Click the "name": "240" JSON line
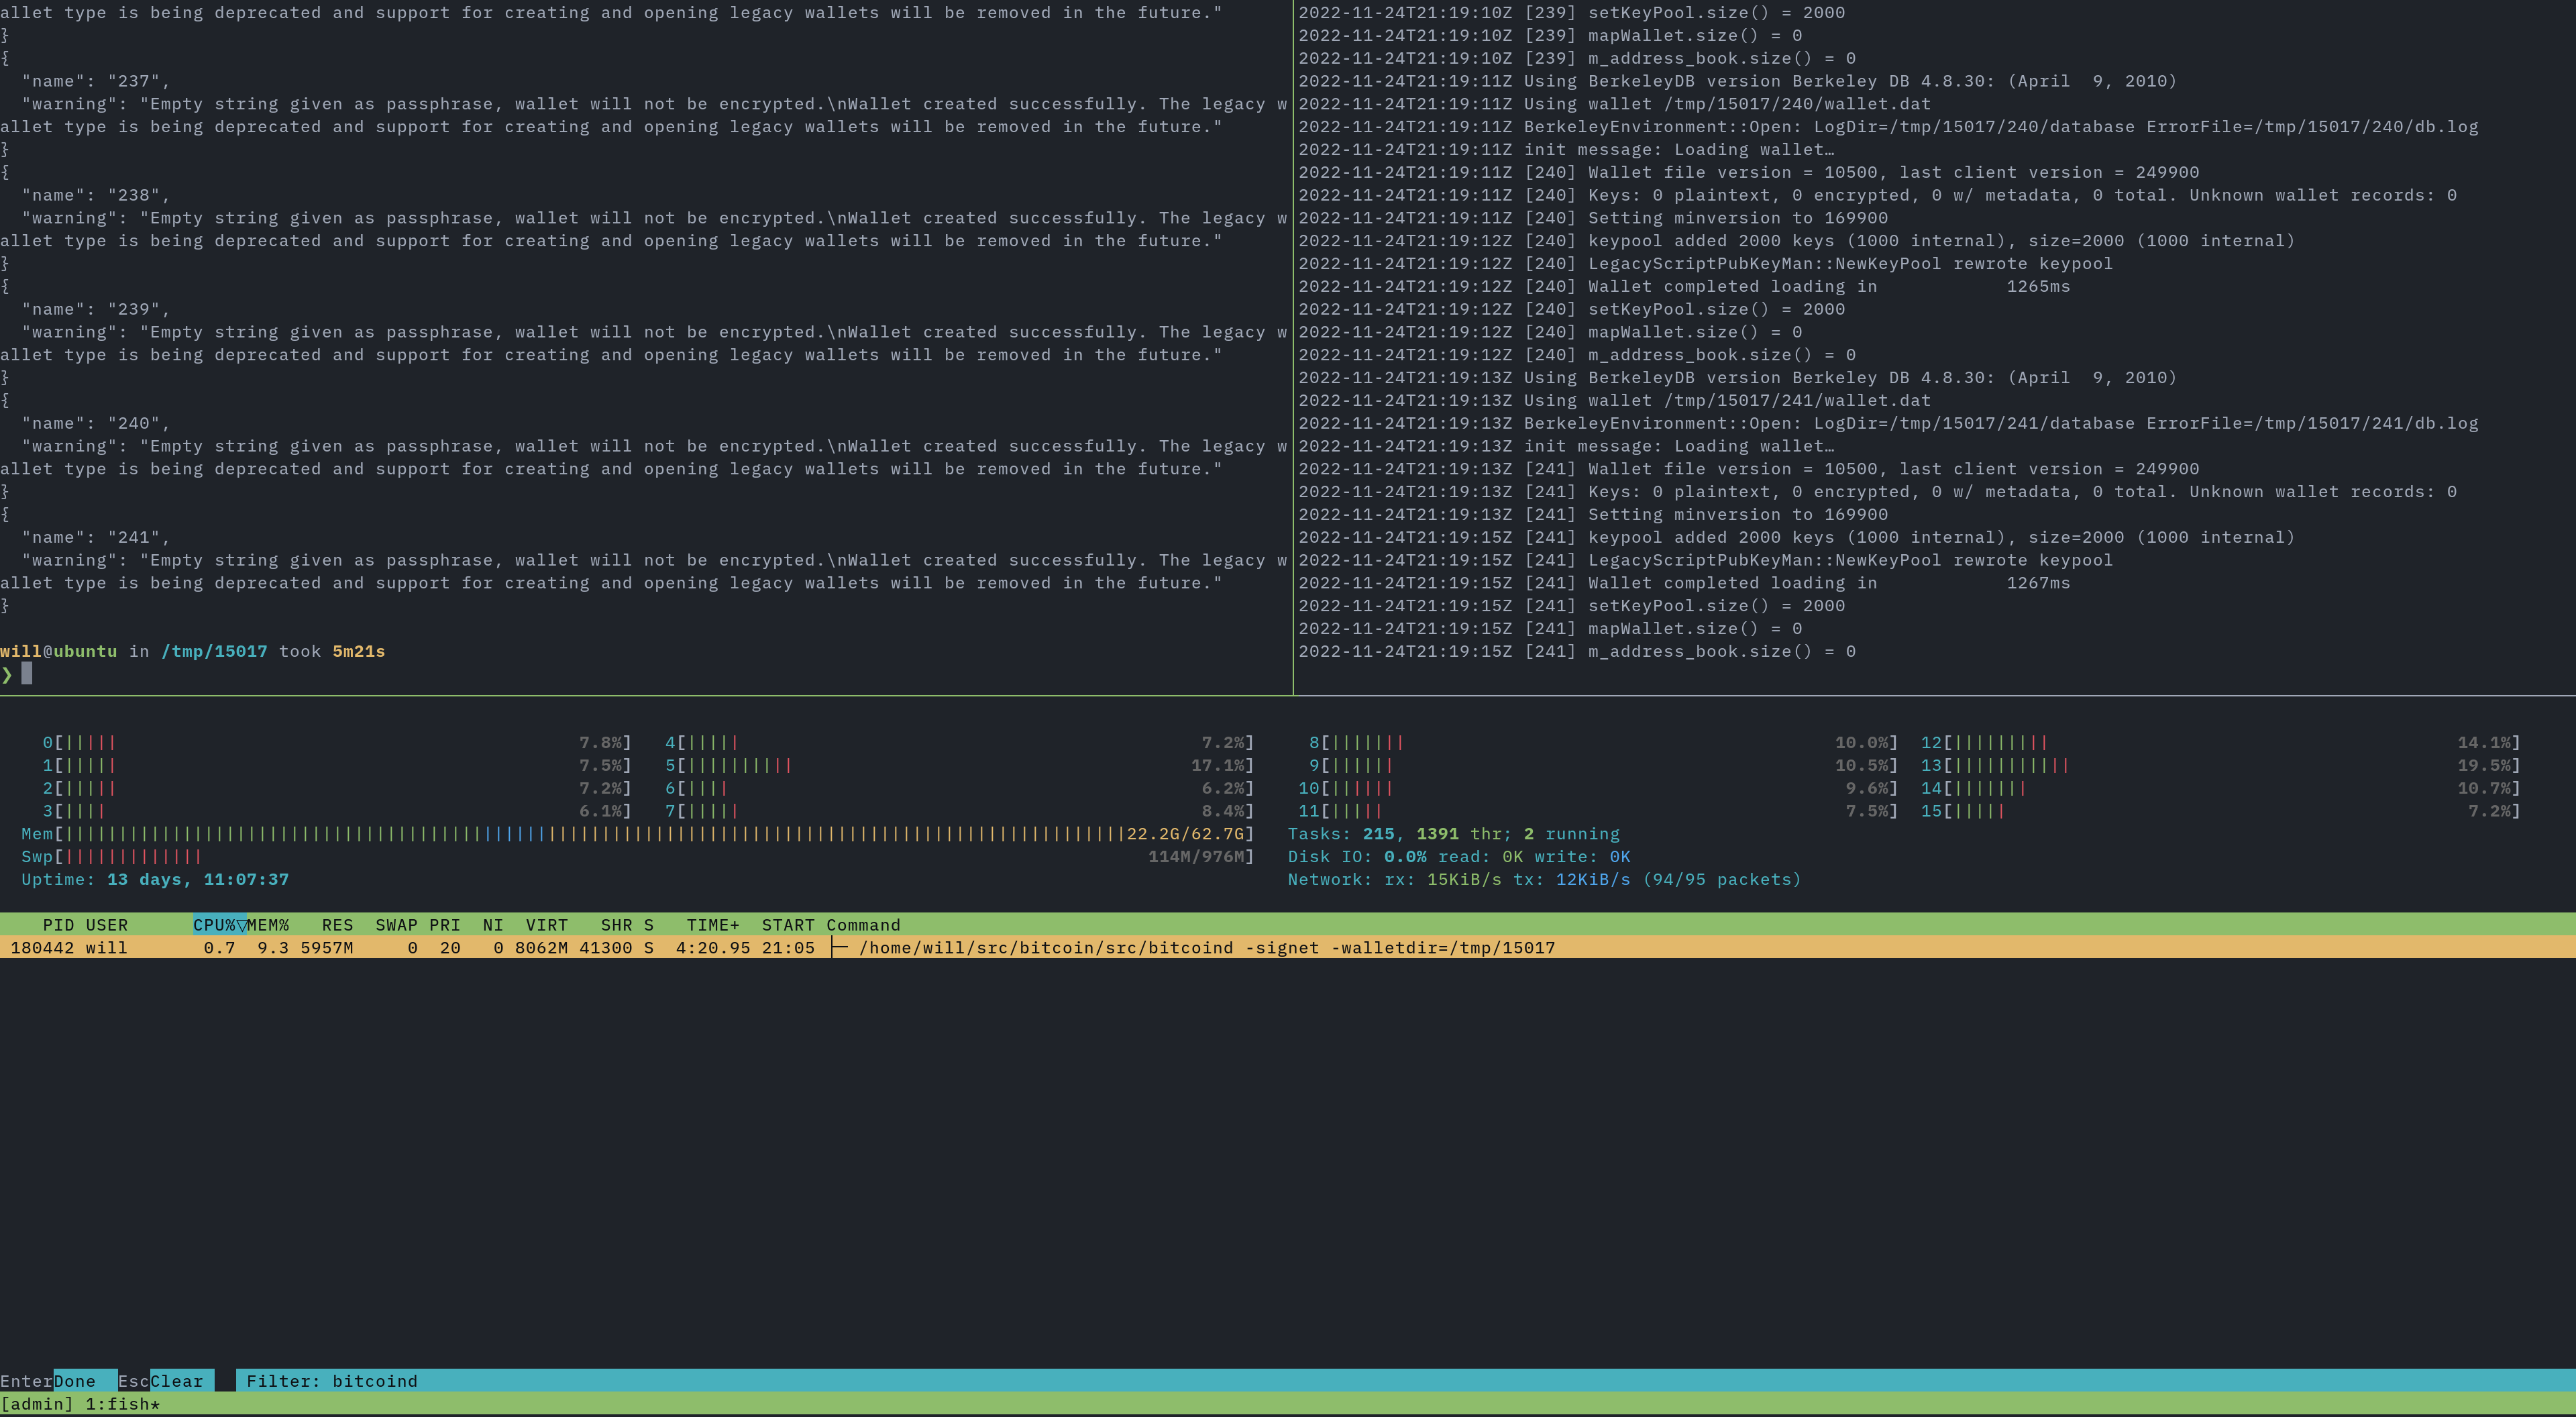Image resolution: width=2576 pixels, height=1417 pixels. point(96,423)
